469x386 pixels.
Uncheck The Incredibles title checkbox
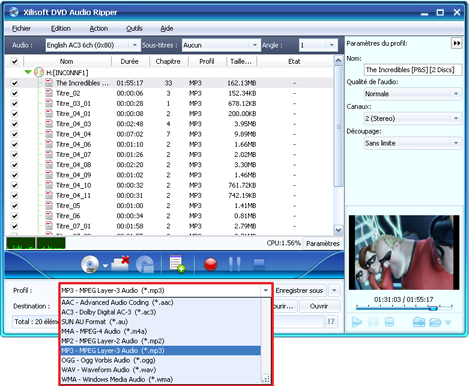14,83
